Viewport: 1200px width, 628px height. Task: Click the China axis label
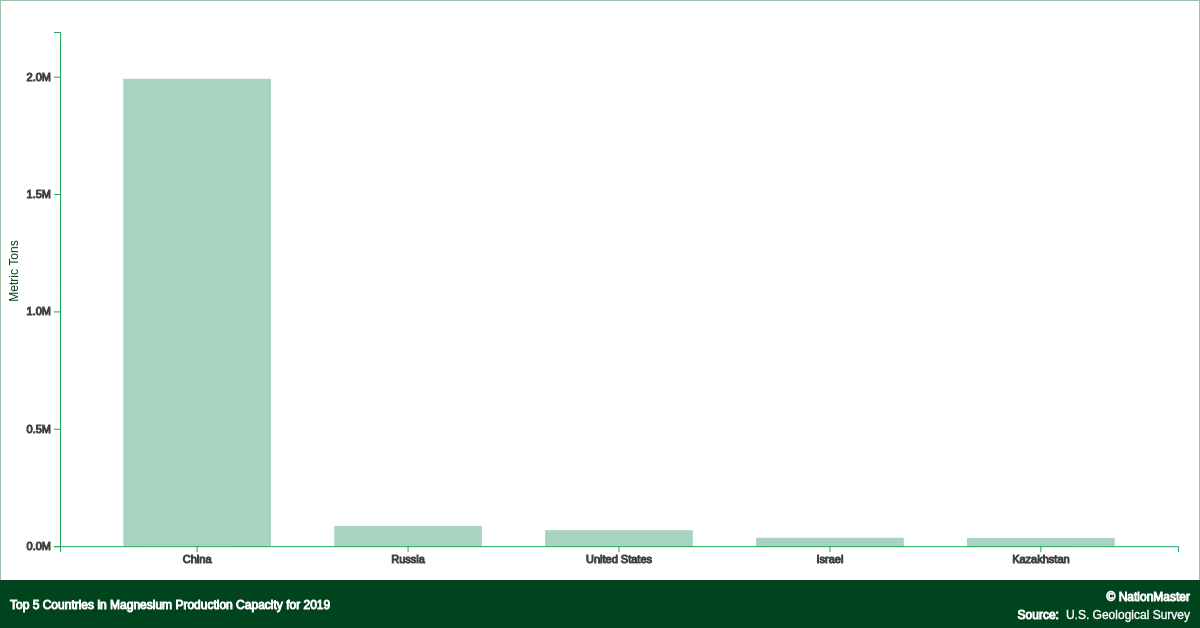pos(196,560)
